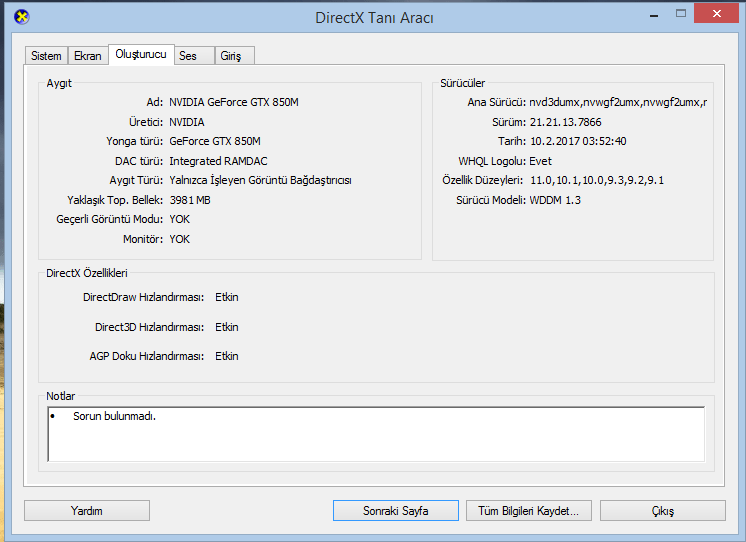746x542 pixels.
Task: Click the Ana Sürücü value nvd3dumx
Action: (x=618, y=102)
